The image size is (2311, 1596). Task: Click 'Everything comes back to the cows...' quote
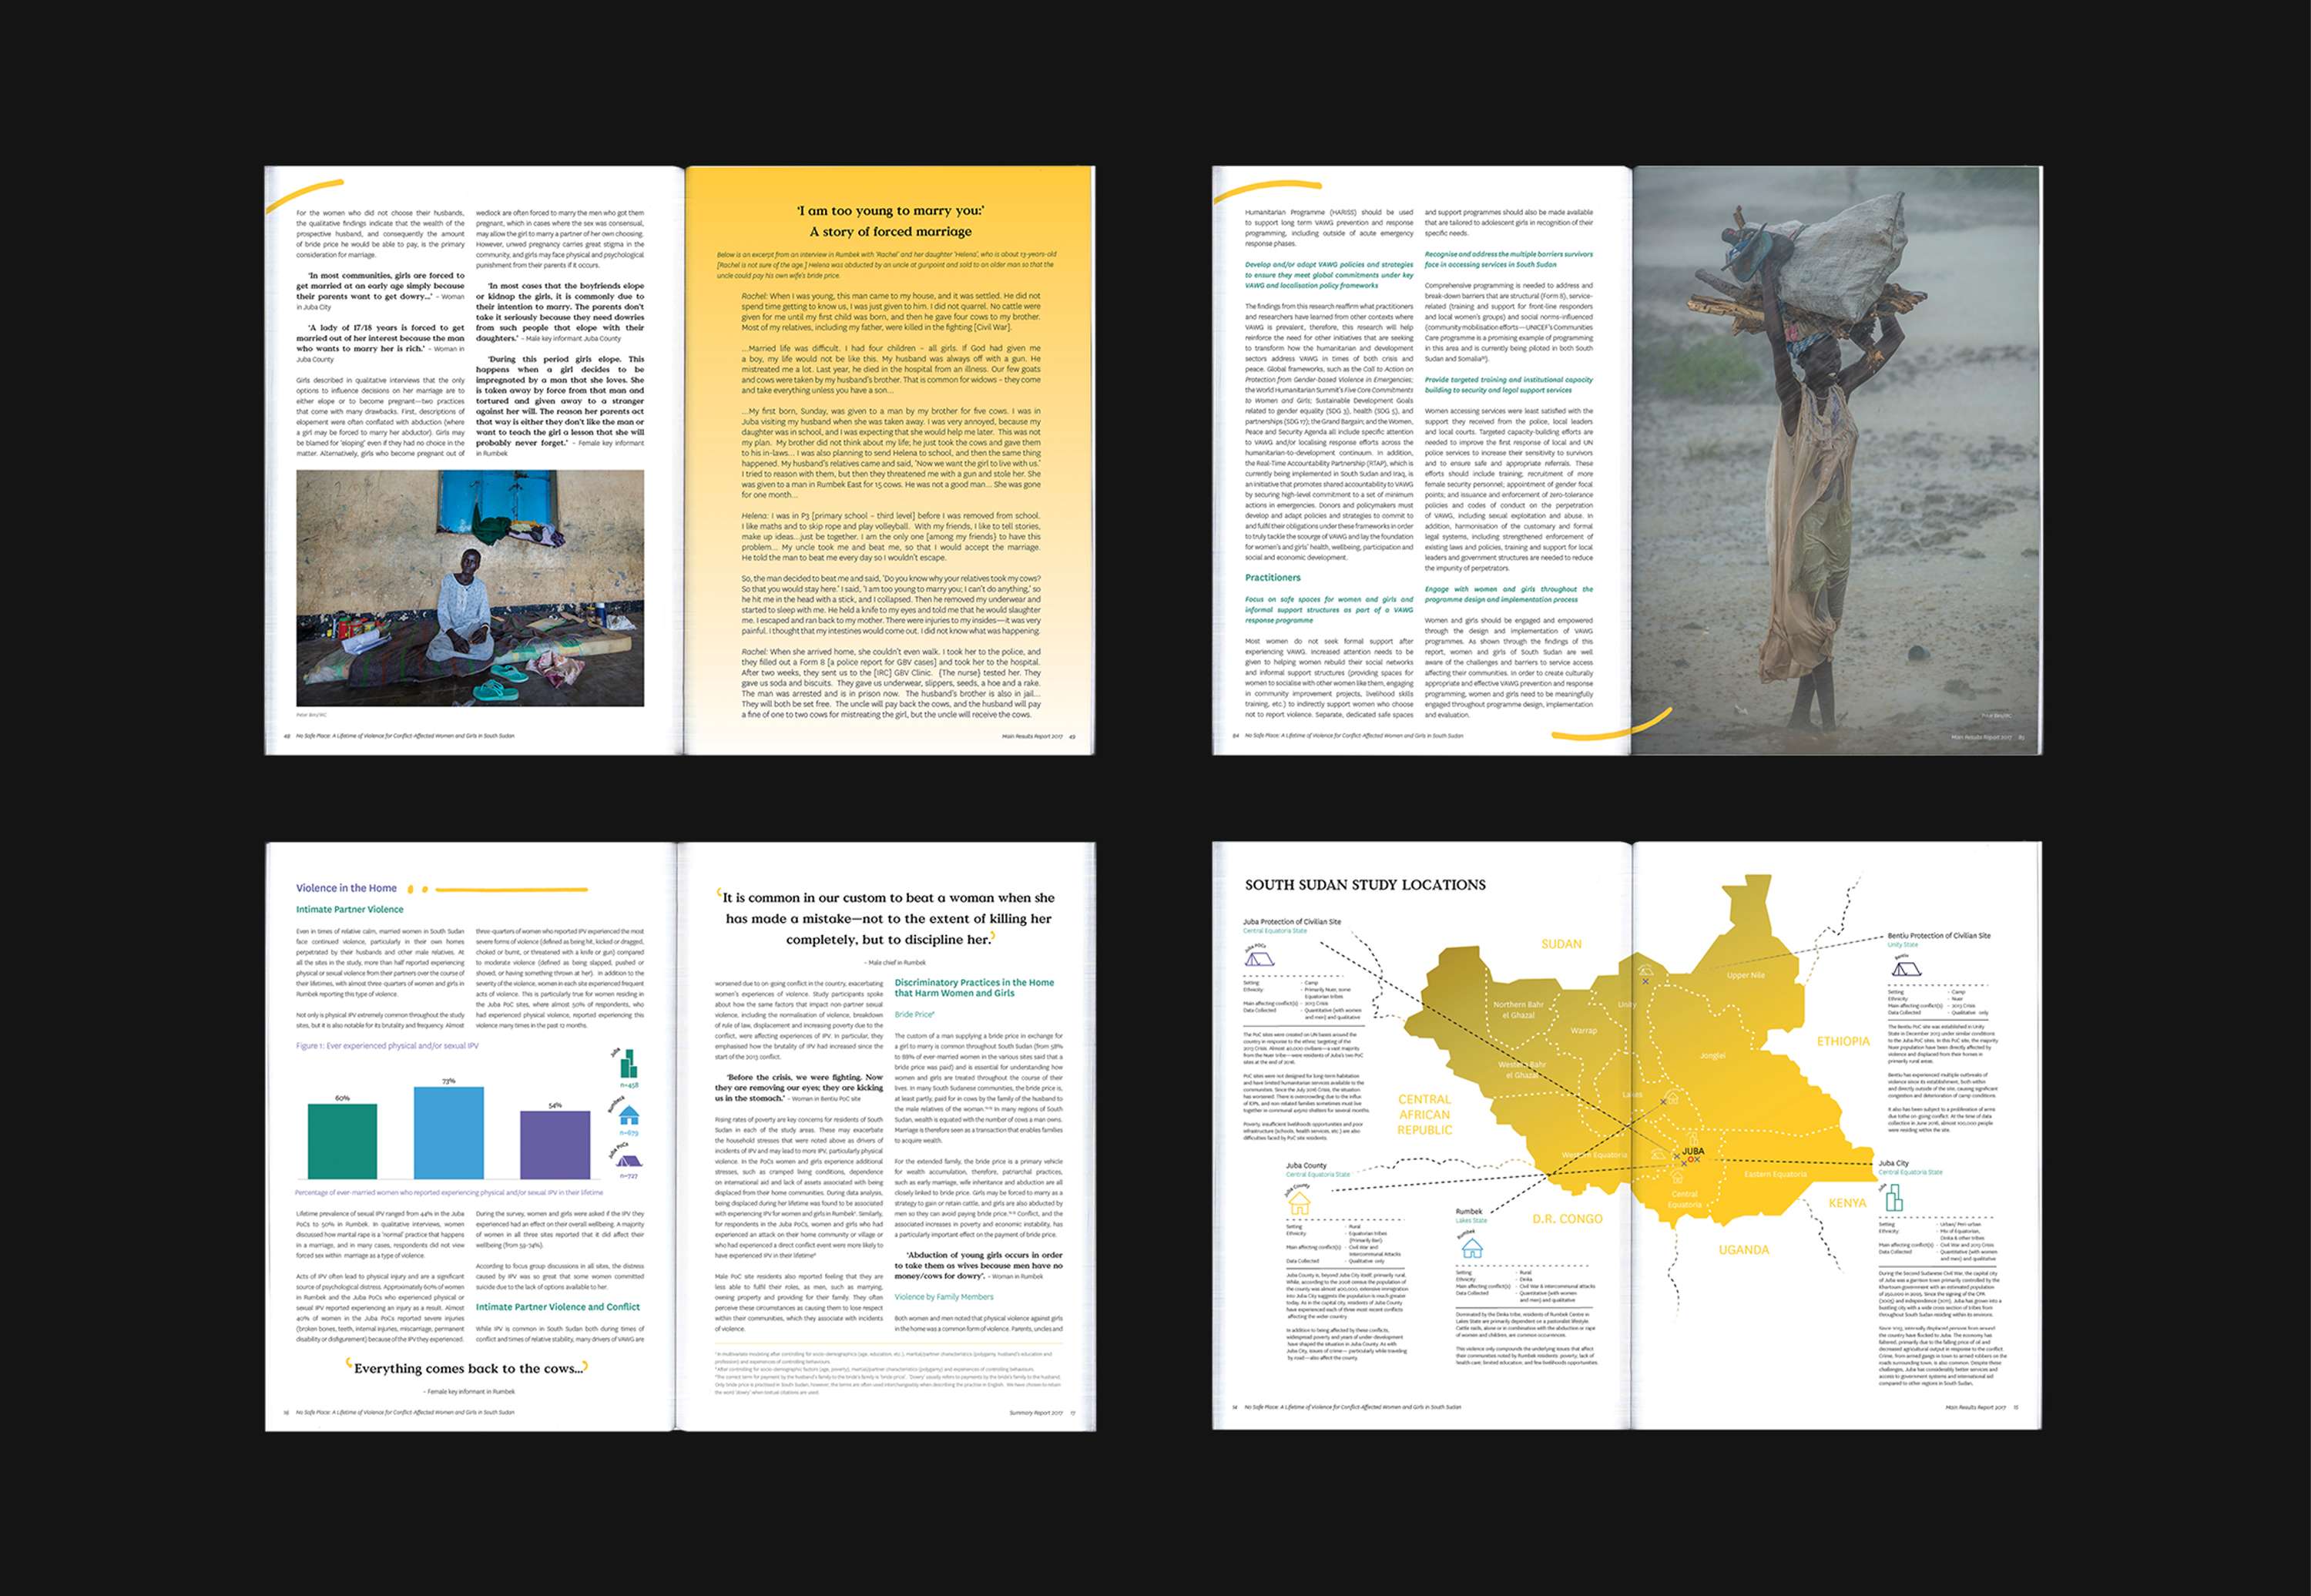tap(468, 1369)
